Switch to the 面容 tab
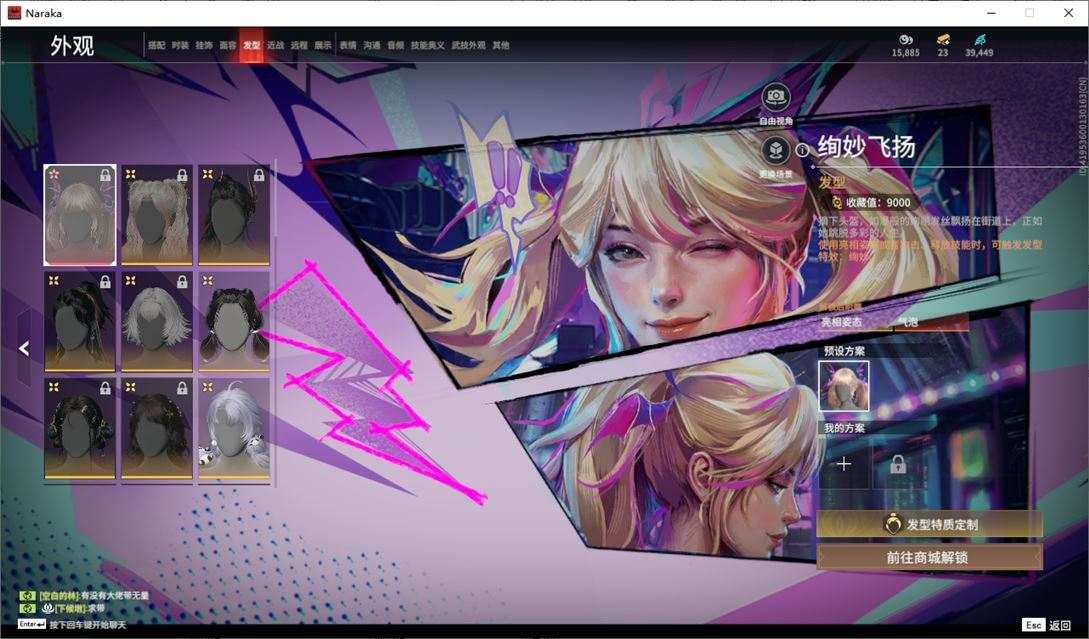 (x=228, y=45)
